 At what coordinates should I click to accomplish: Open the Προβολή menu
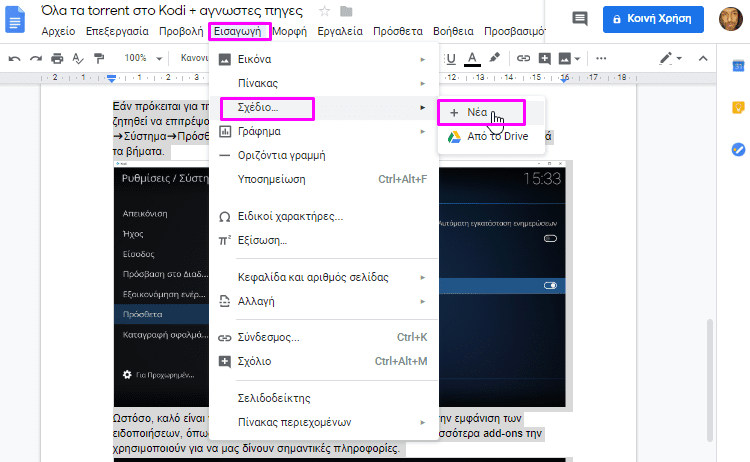[181, 32]
